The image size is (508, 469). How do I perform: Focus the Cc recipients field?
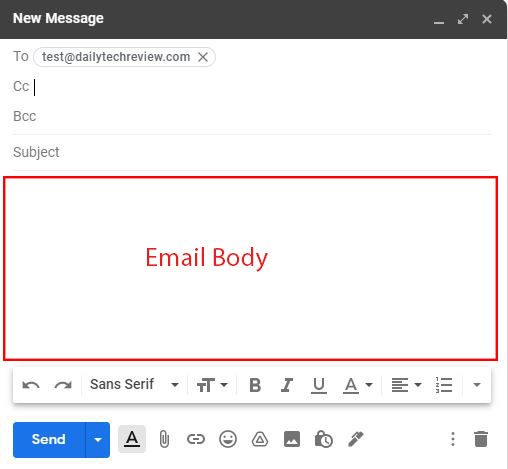tap(252, 87)
